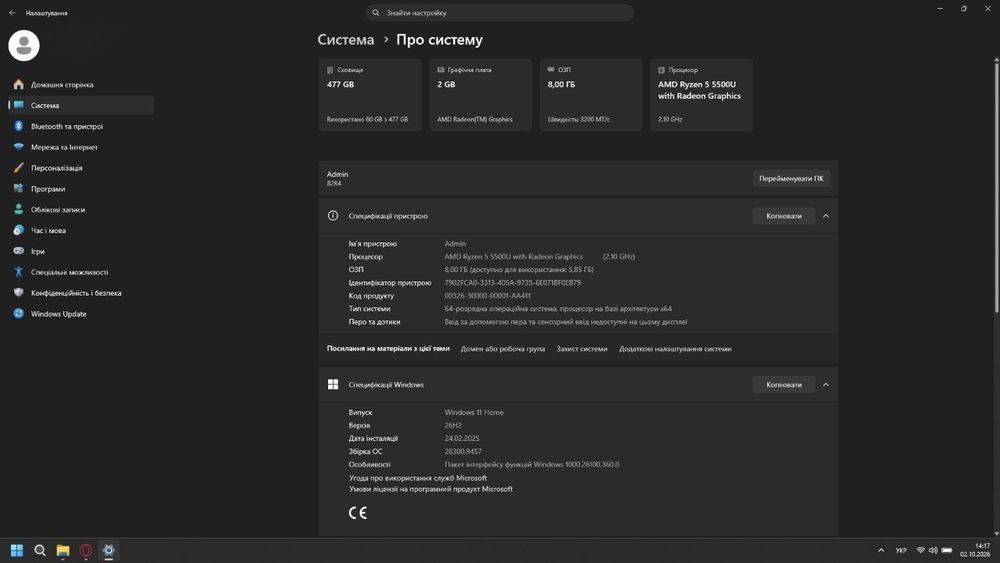Viewport: 1000px width, 563px height.
Task: Click the magnifier icon in search box
Action: 376,13
